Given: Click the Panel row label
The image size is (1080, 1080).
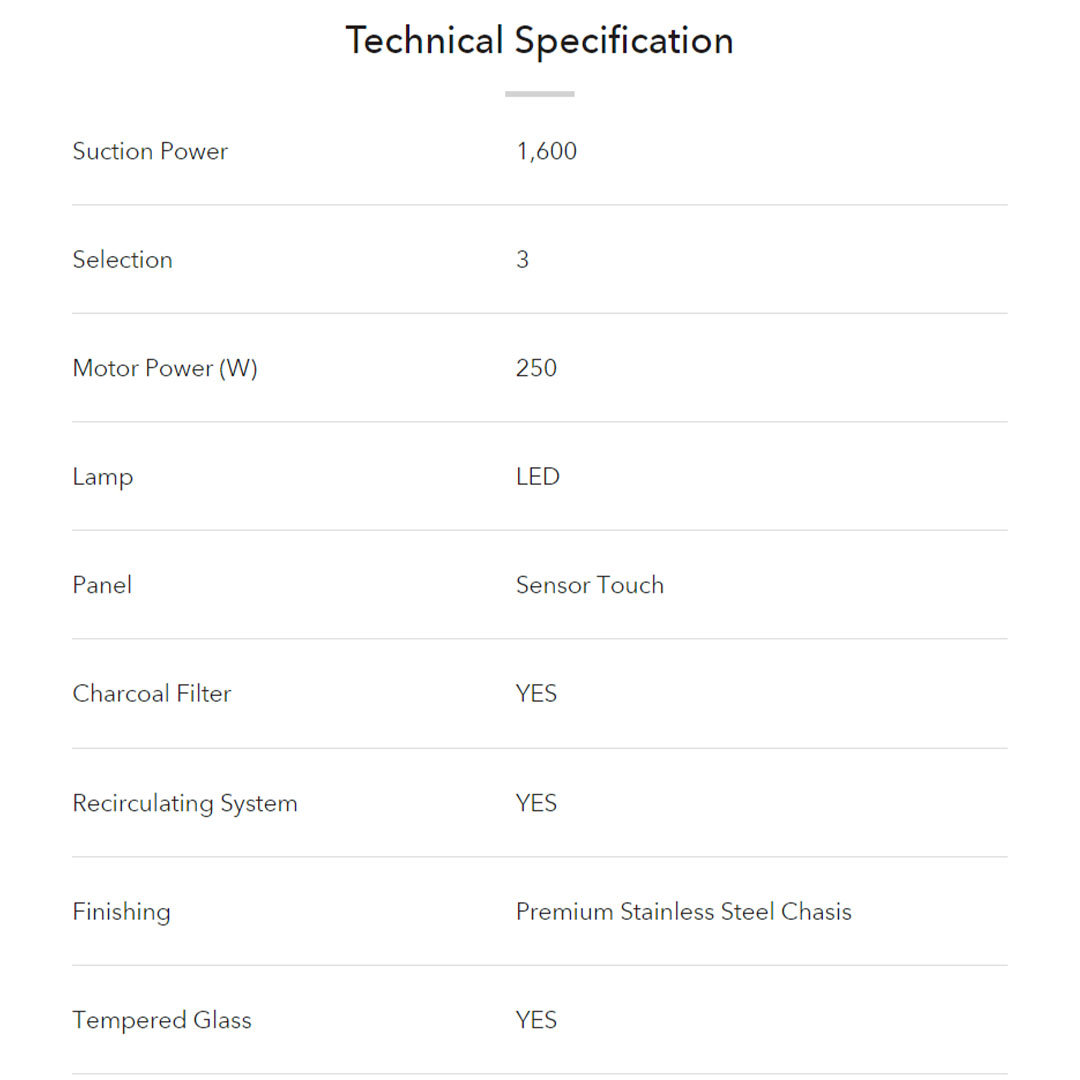Looking at the screenshot, I should click(x=102, y=585).
